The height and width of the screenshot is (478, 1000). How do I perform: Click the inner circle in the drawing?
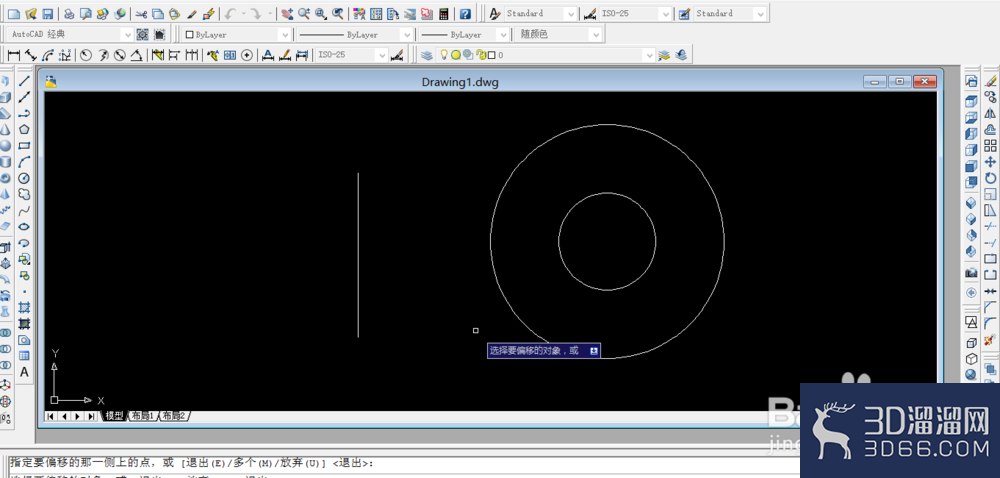point(607,242)
